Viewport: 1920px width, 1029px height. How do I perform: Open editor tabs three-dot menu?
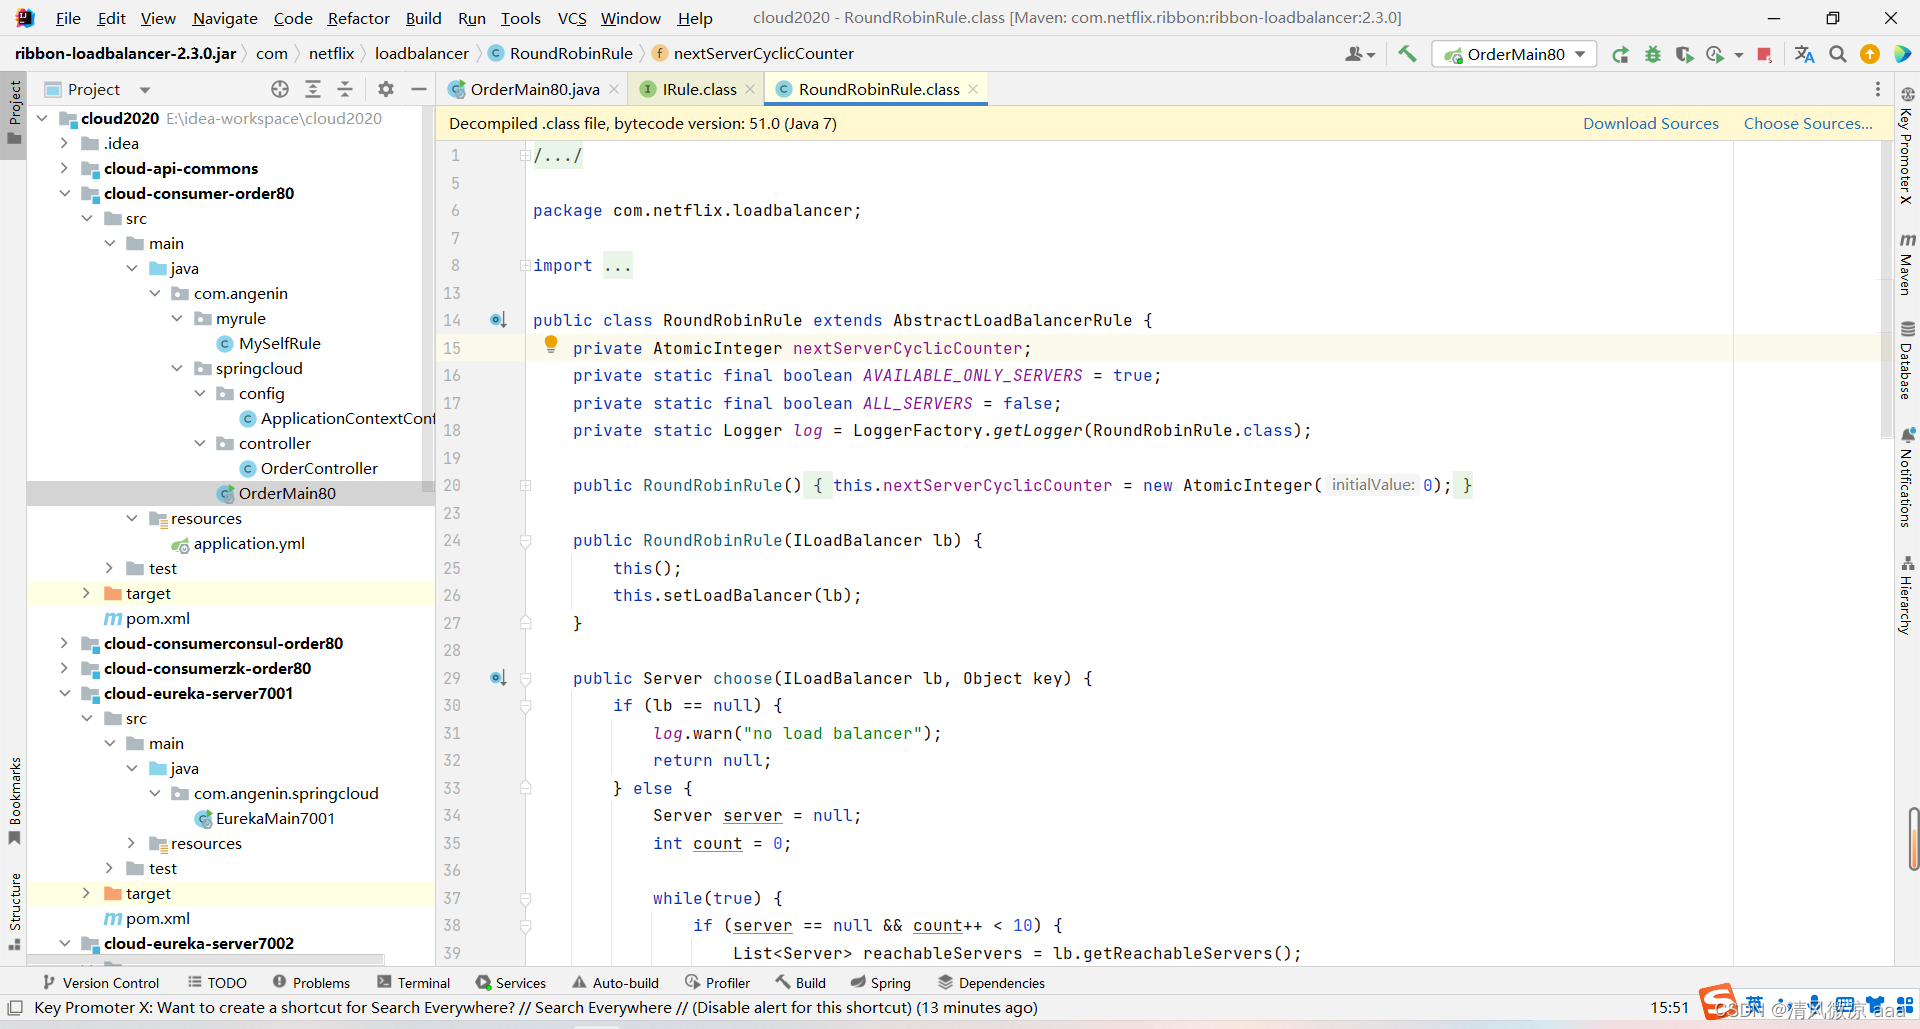pyautogui.click(x=1877, y=89)
